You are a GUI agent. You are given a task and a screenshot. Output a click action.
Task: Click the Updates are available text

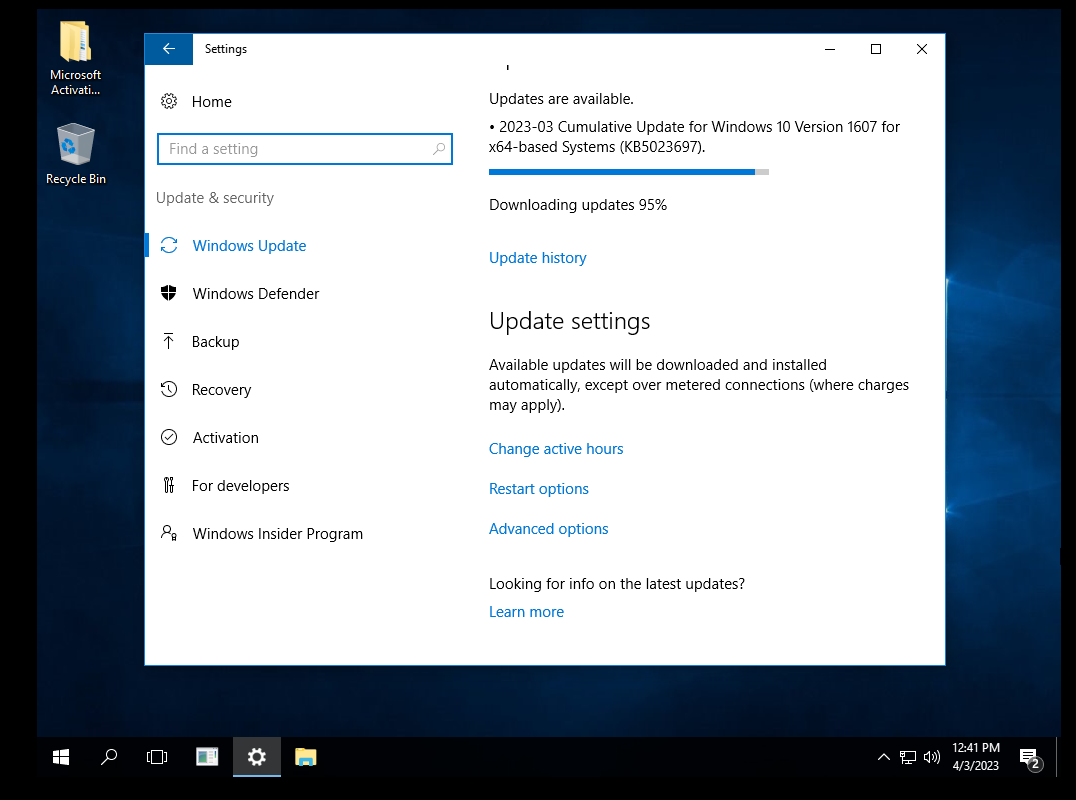click(561, 99)
